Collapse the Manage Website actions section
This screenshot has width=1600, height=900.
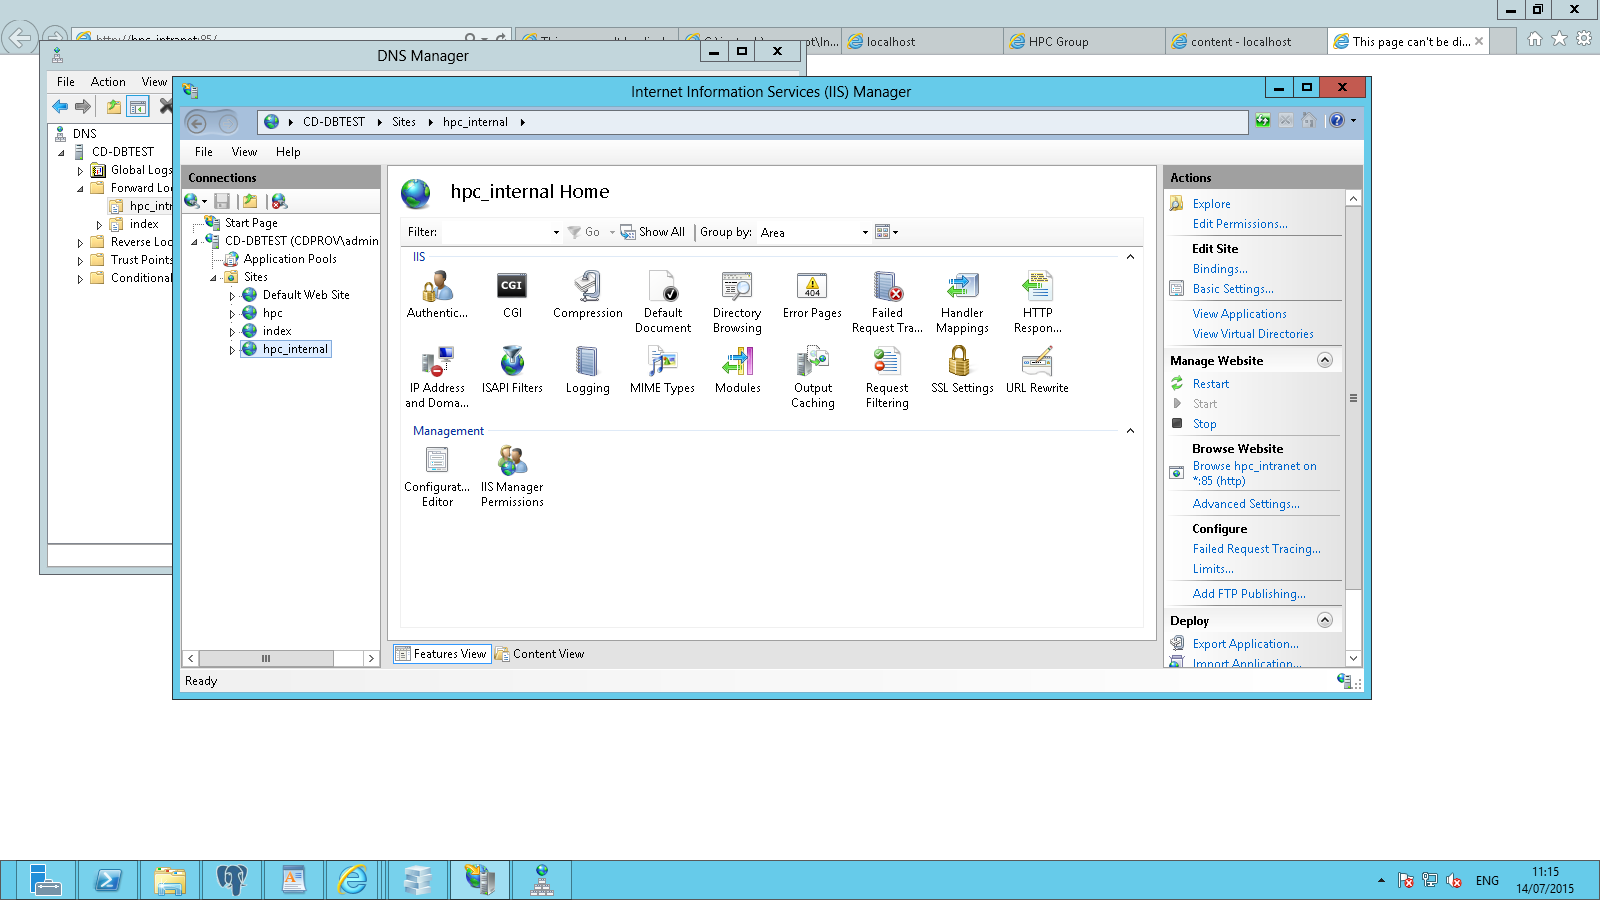tap(1325, 360)
